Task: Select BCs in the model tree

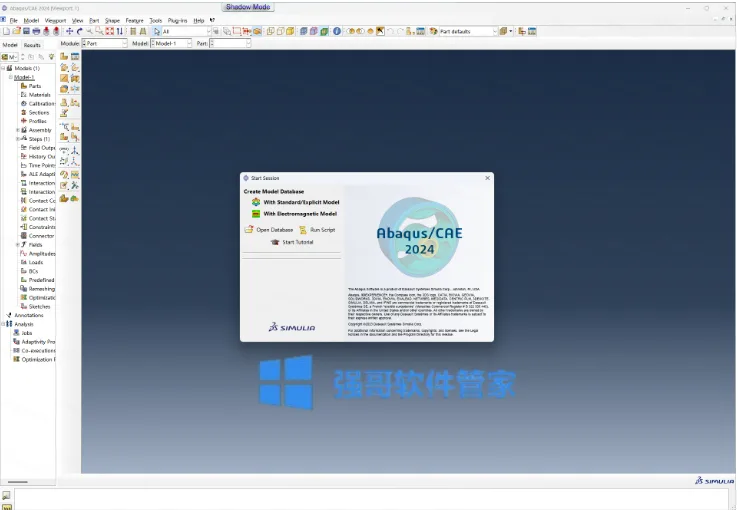Action: point(33,271)
